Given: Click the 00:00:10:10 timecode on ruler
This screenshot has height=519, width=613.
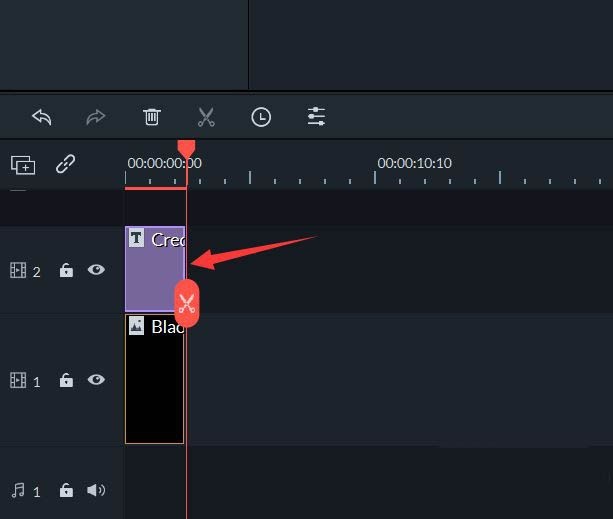Looking at the screenshot, I should 414,163.
